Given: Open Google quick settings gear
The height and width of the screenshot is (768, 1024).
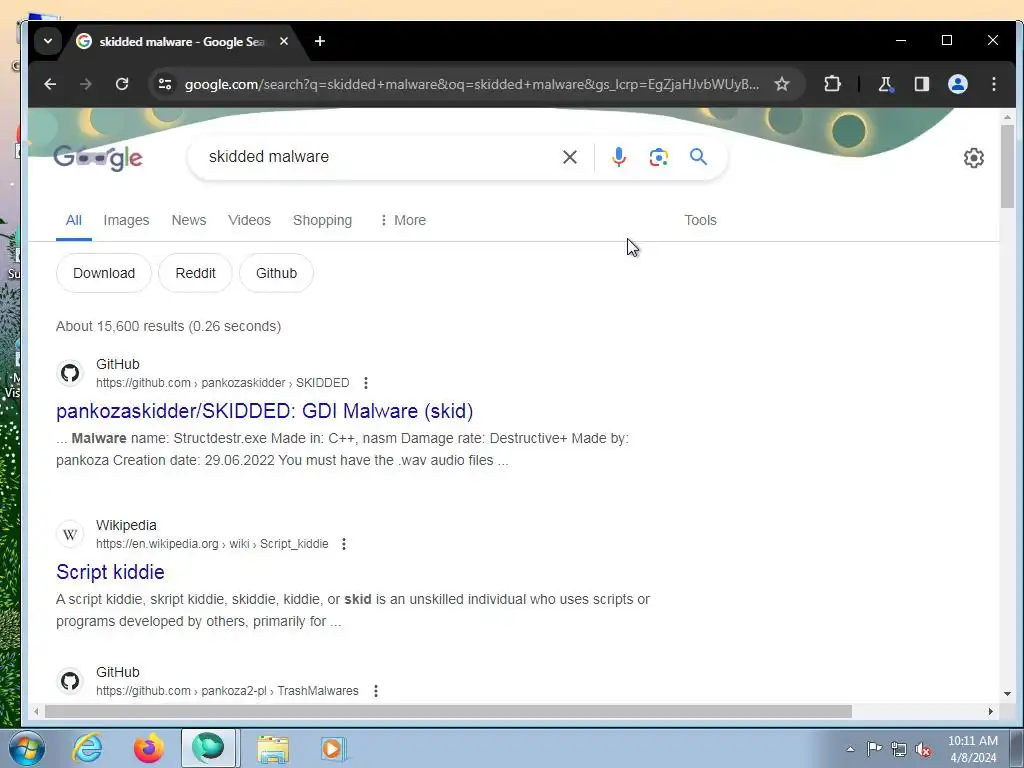Looking at the screenshot, I should click(x=973, y=157).
